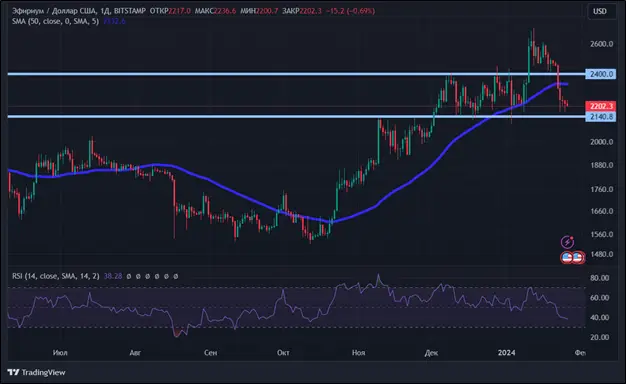Click the −15.2 (−0.69%) change value
The width and height of the screenshot is (626, 384).
click(x=351, y=11)
